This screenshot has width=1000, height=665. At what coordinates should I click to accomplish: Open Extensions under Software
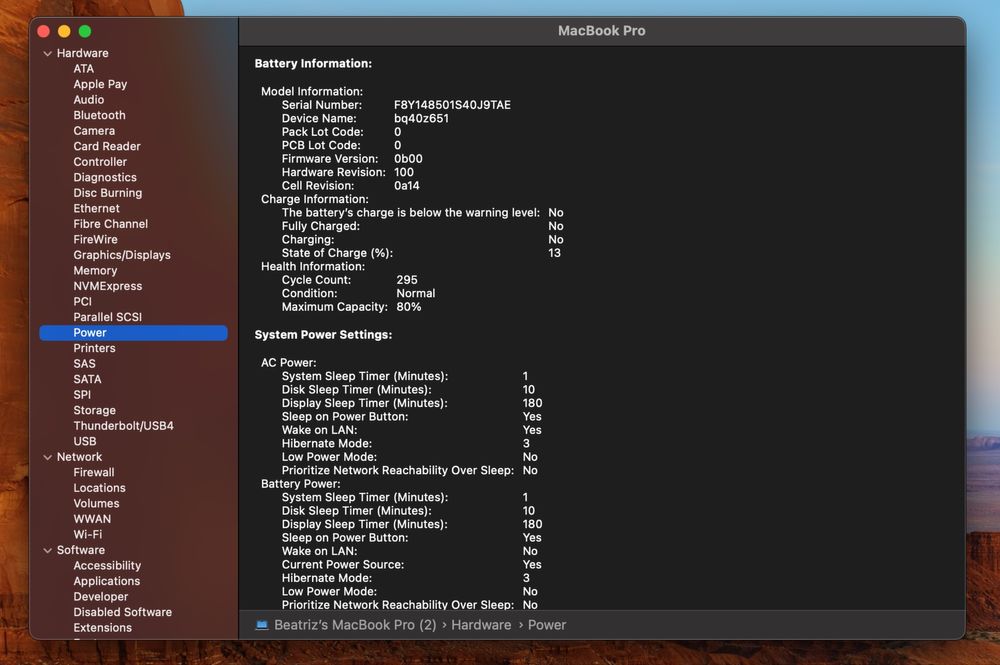[103, 627]
